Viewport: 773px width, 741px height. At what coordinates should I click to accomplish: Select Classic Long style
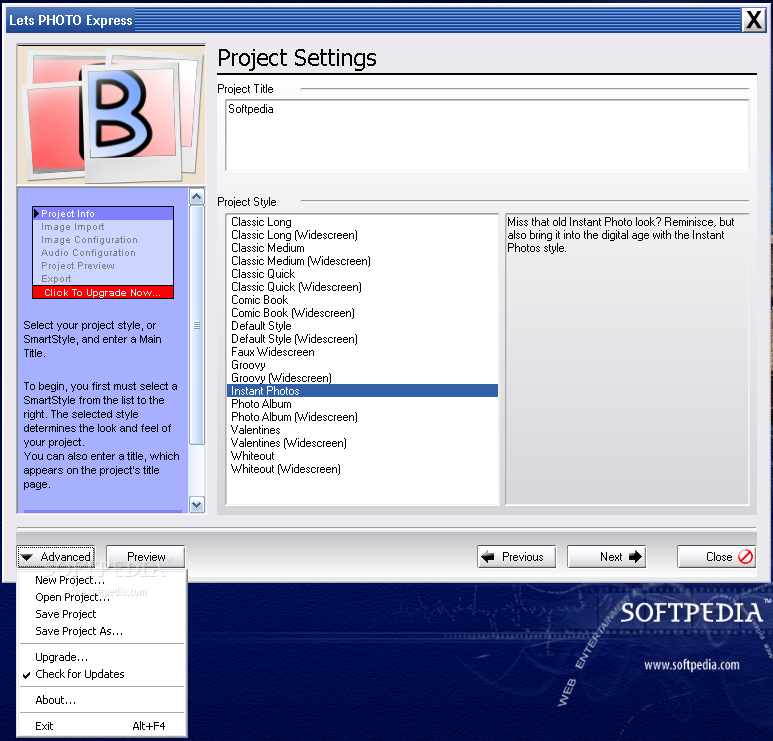(x=362, y=222)
